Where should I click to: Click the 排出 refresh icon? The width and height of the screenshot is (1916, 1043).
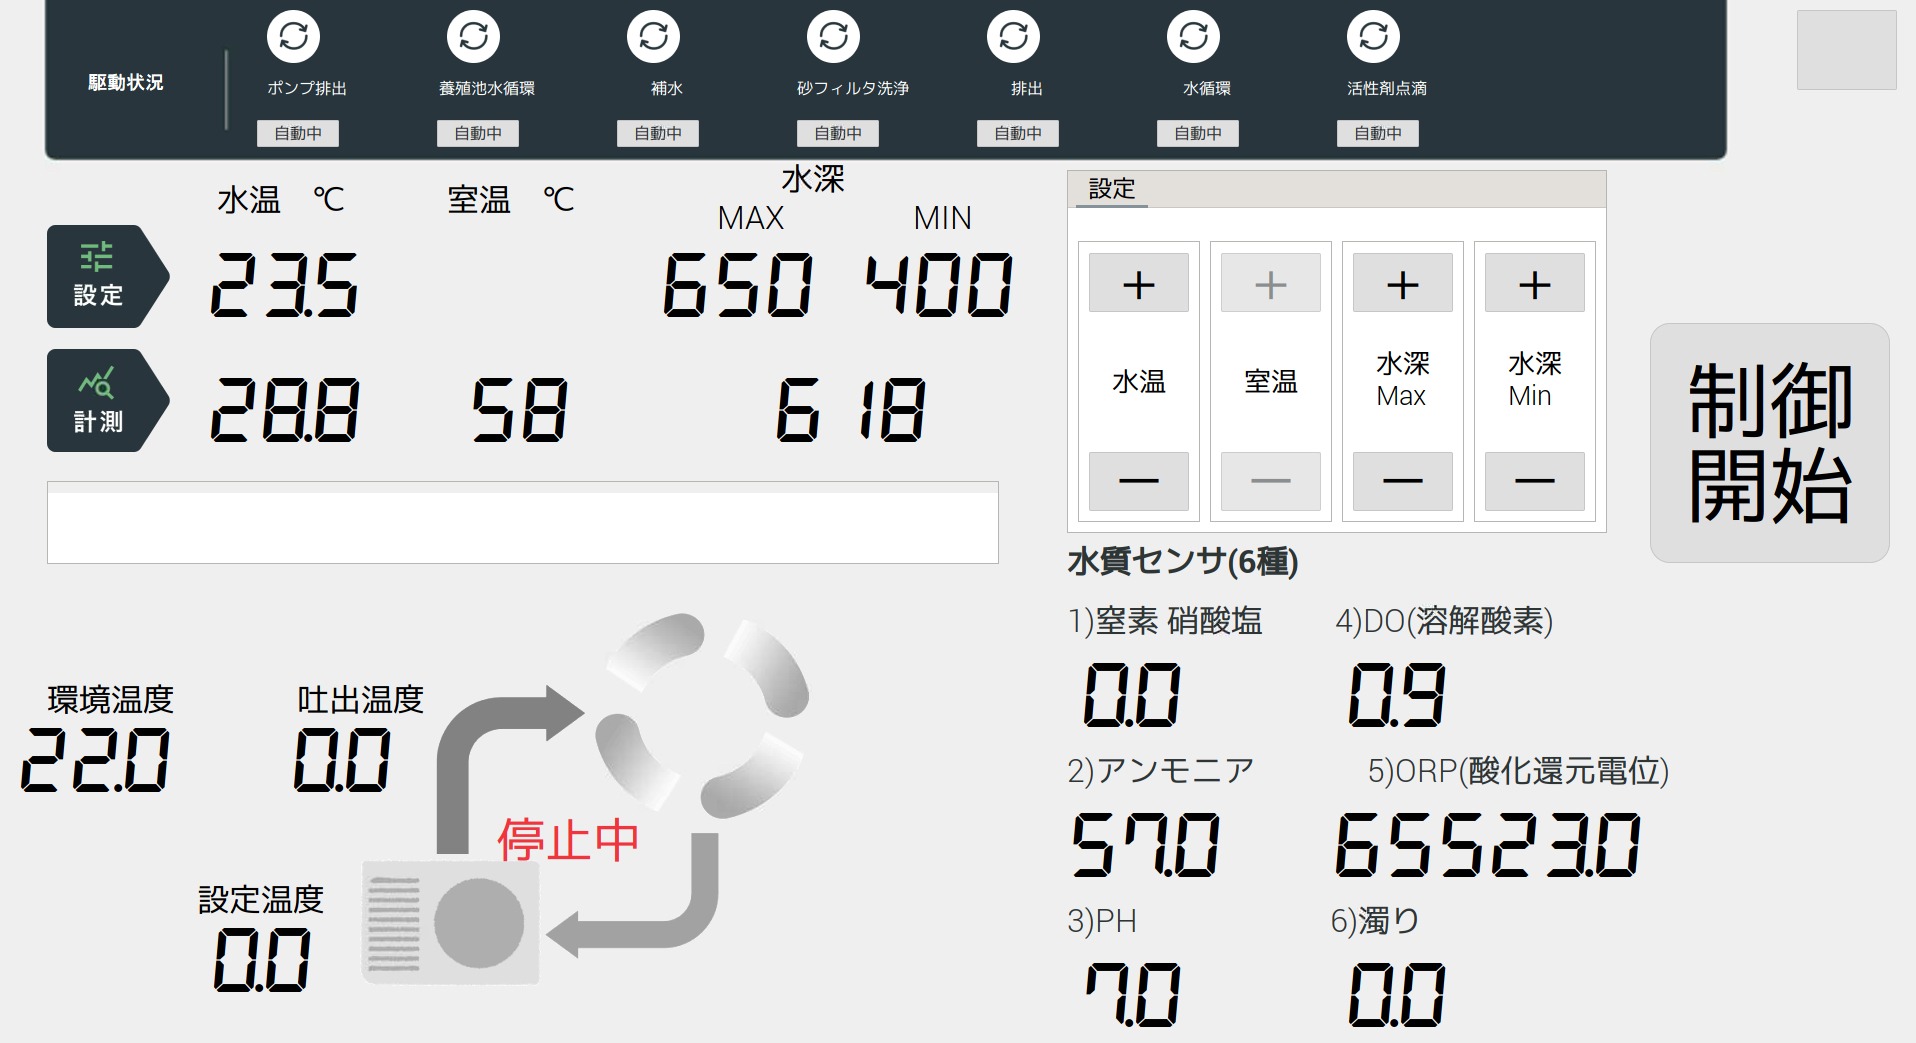[1013, 37]
